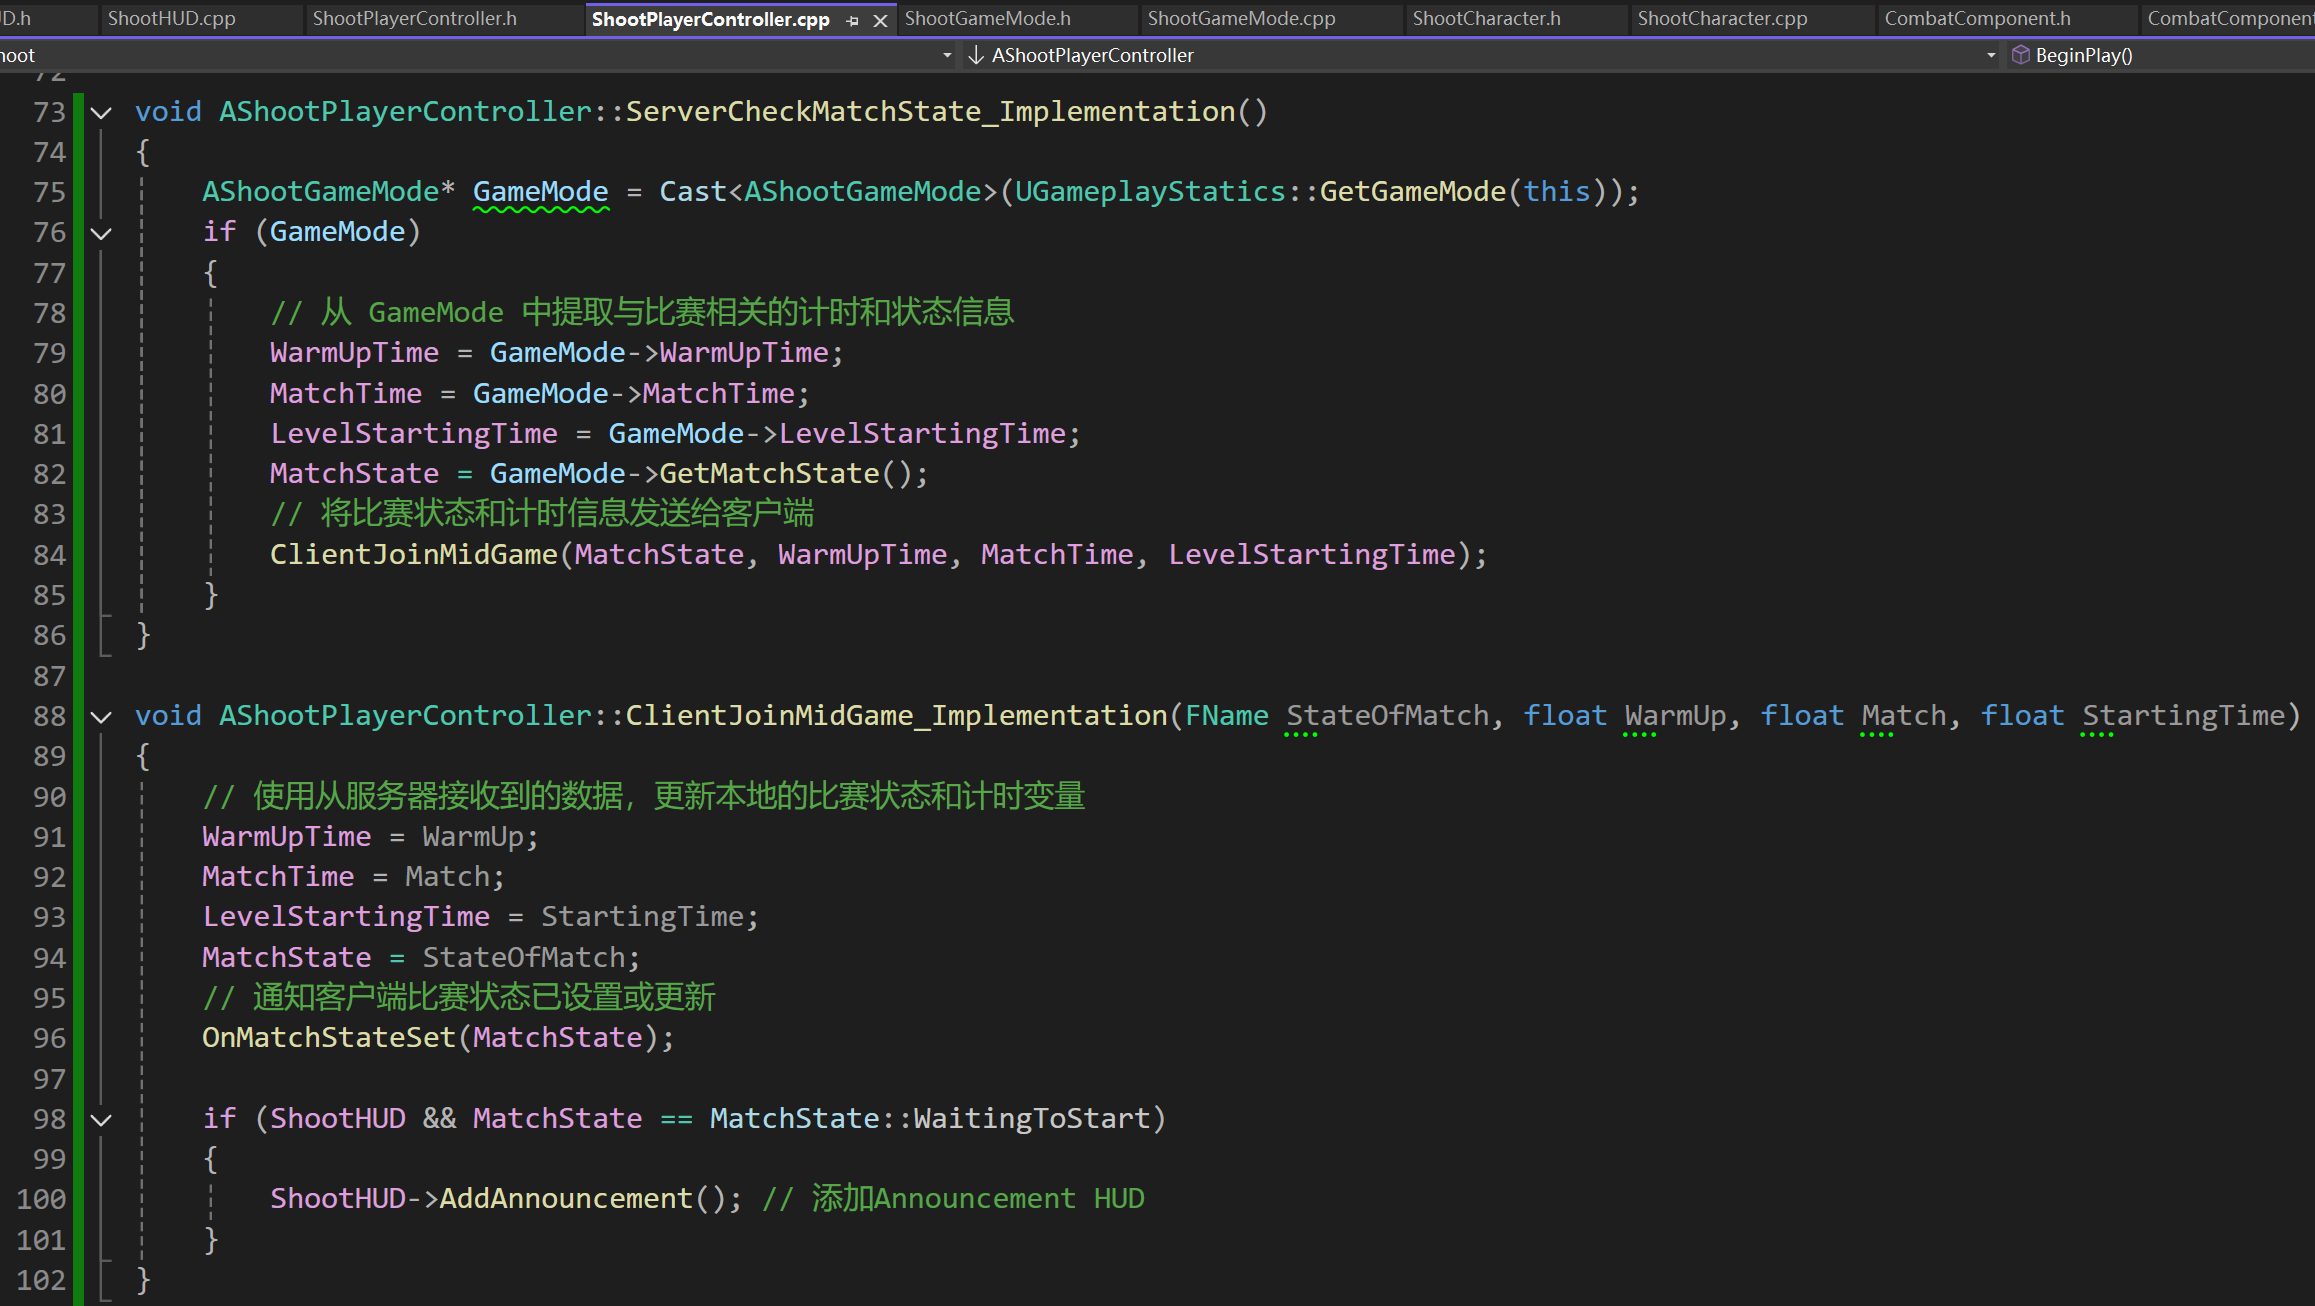Switch to ShootCharacter.cpp tab
This screenshot has width=2315, height=1306.
pyautogui.click(x=1722, y=18)
